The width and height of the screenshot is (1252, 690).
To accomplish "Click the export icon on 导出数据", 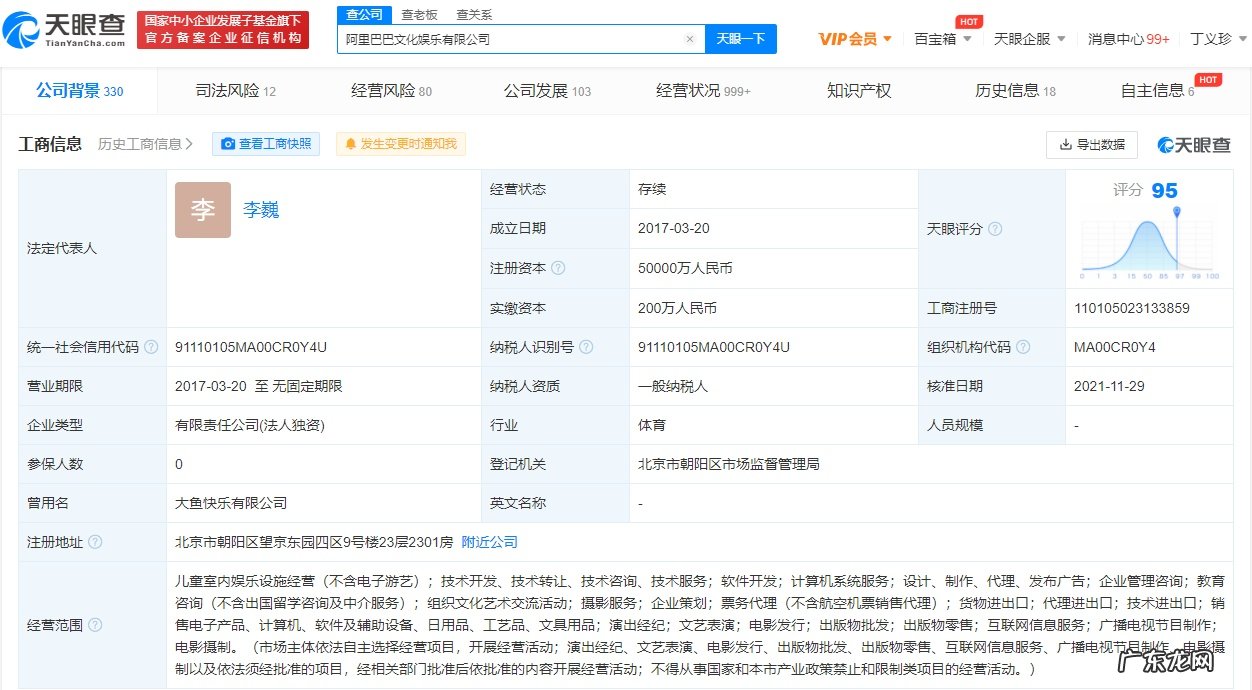I will click(1066, 145).
